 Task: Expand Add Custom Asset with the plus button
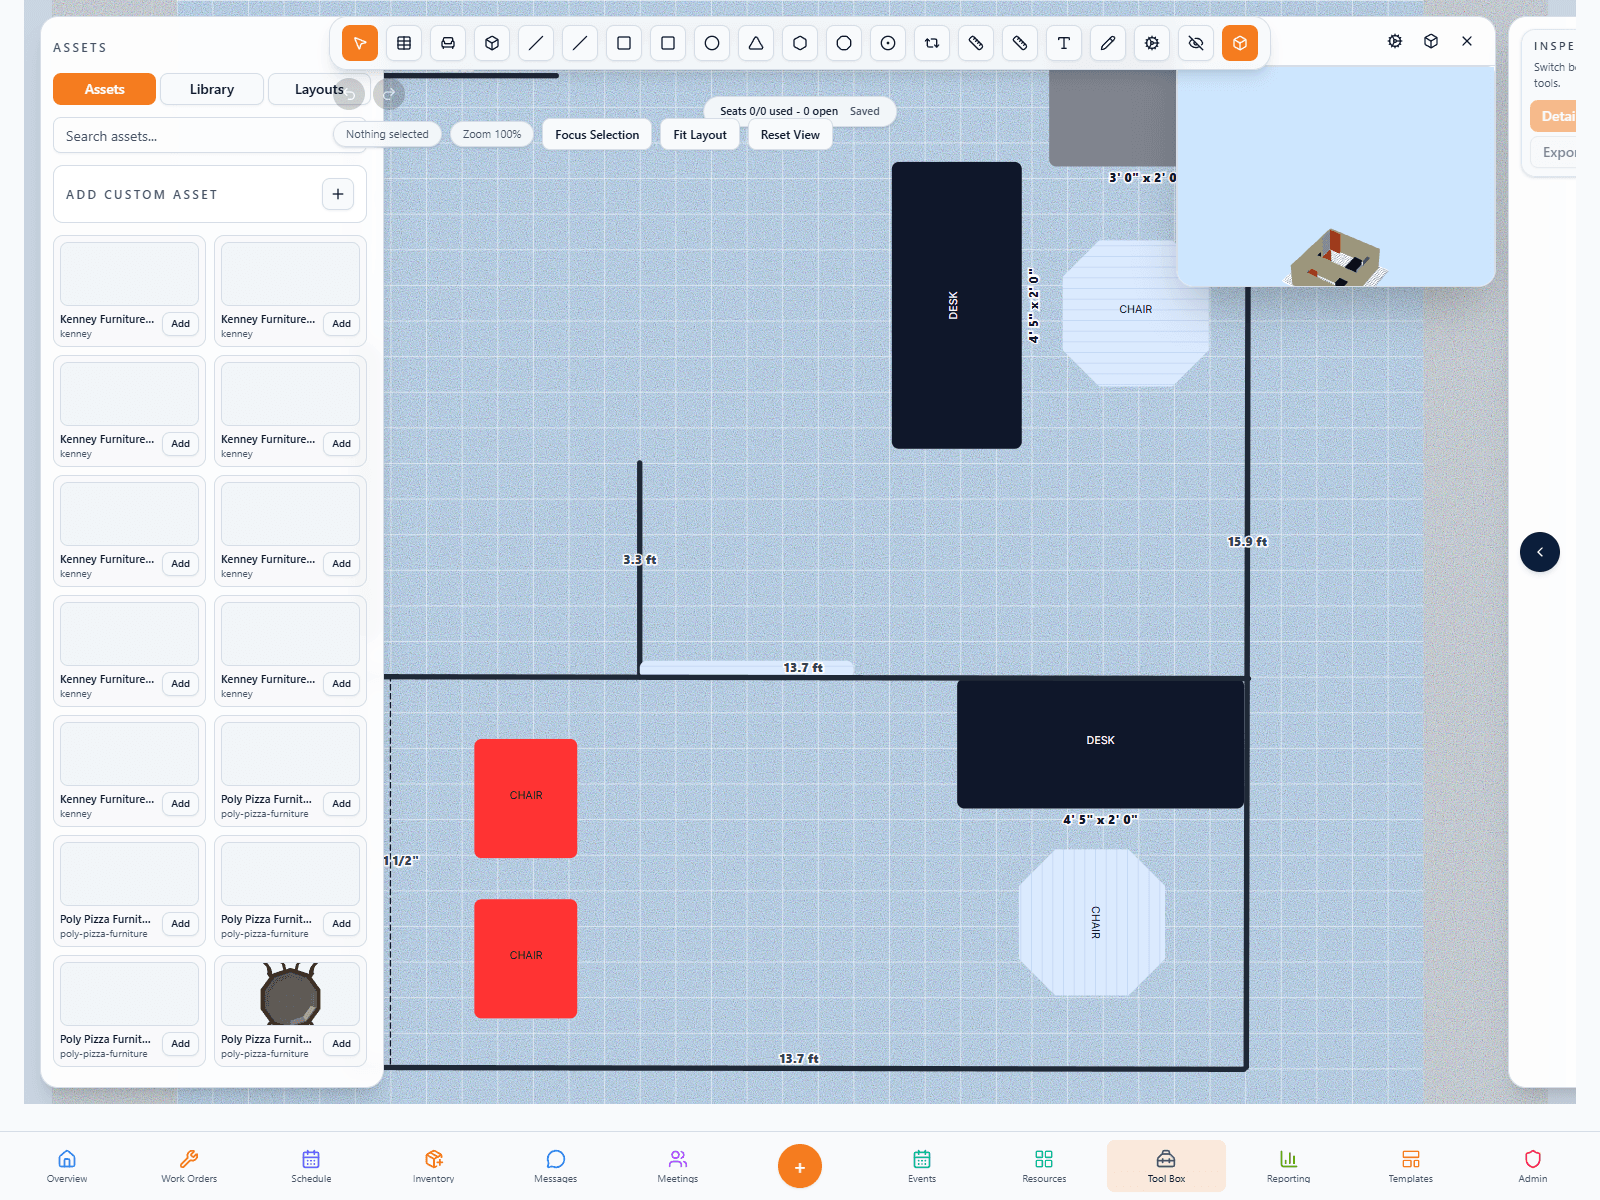point(337,194)
